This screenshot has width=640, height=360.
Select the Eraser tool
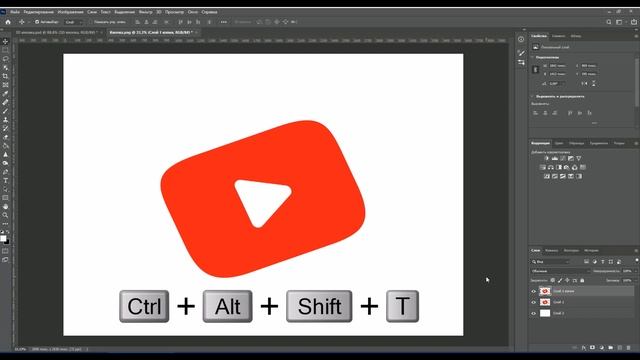click(5, 137)
